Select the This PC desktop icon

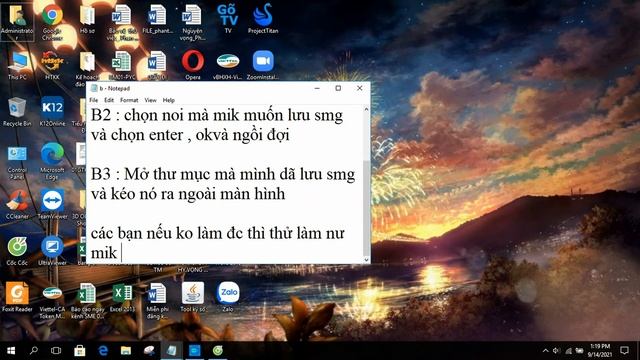coord(17,65)
